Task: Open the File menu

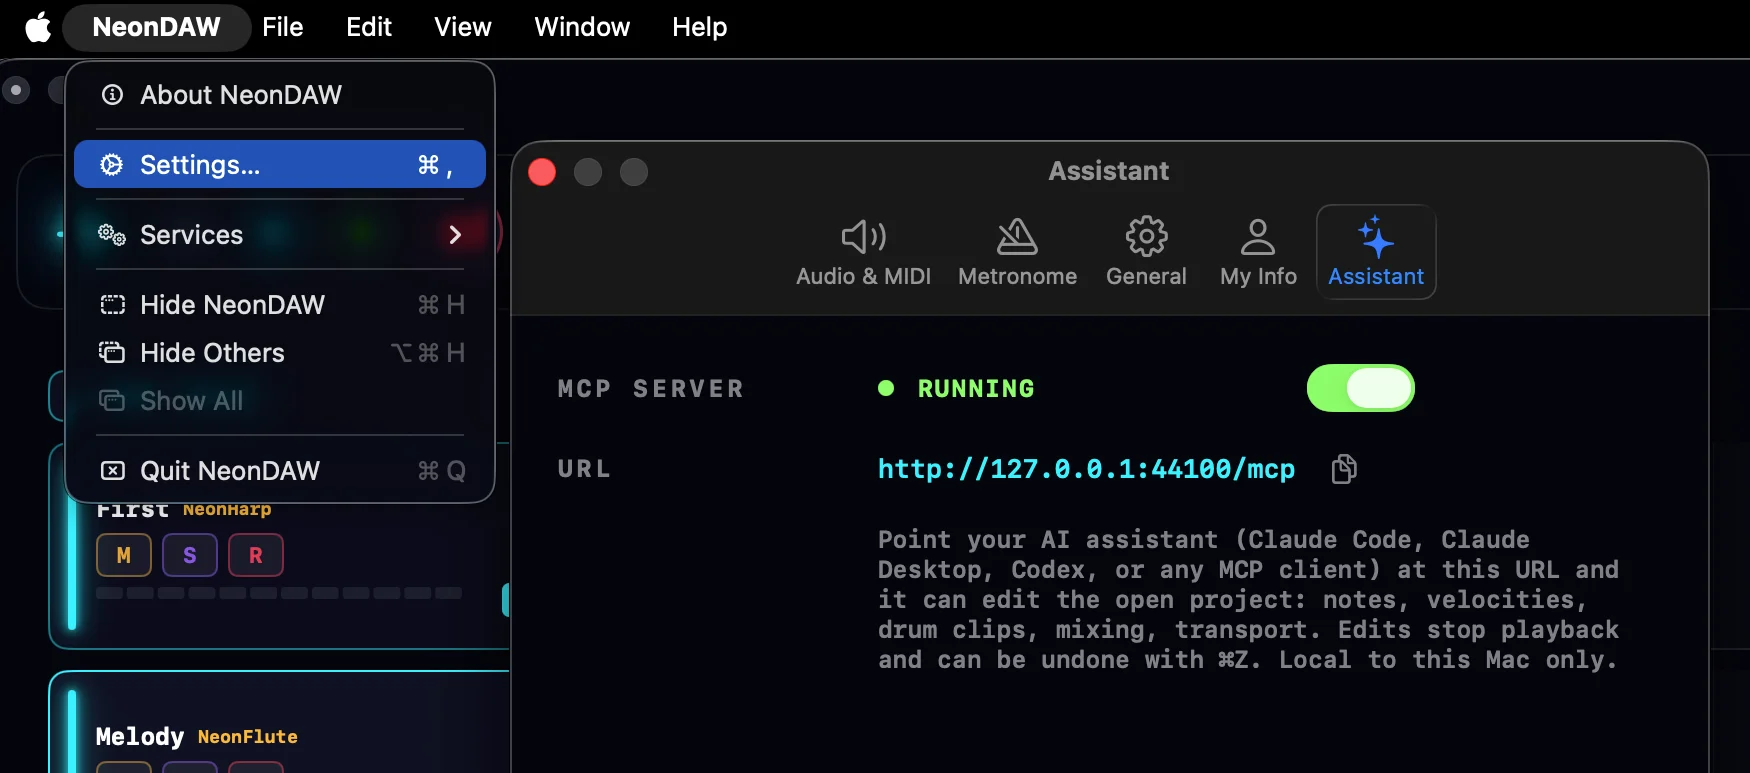Action: coord(283,27)
